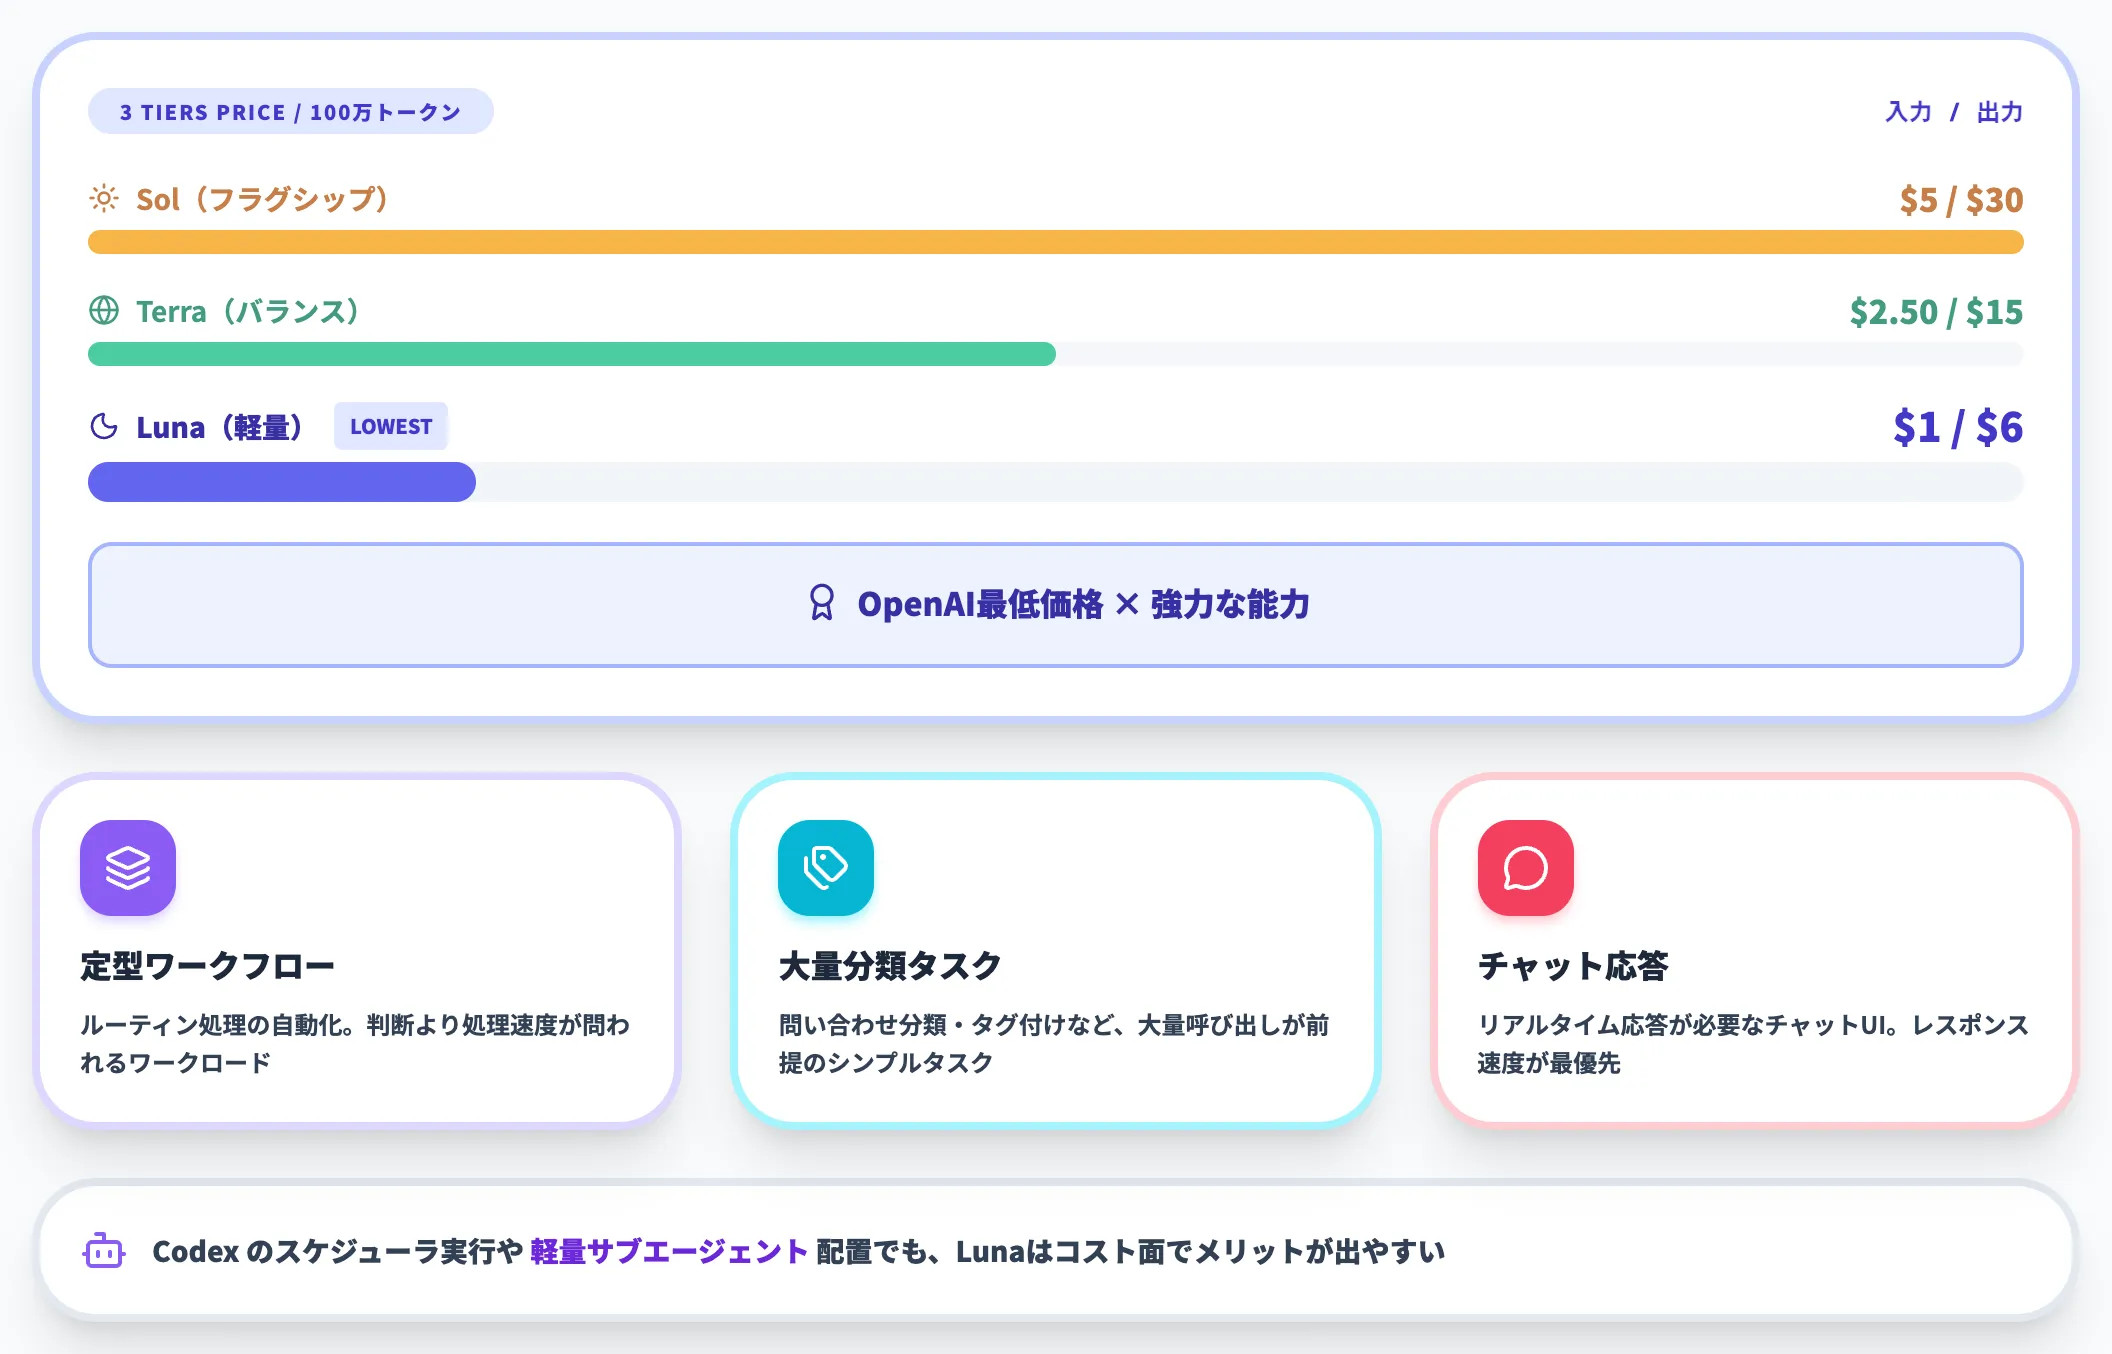
Task: Click the robot icon beside Codex text
Action: pos(104,1251)
